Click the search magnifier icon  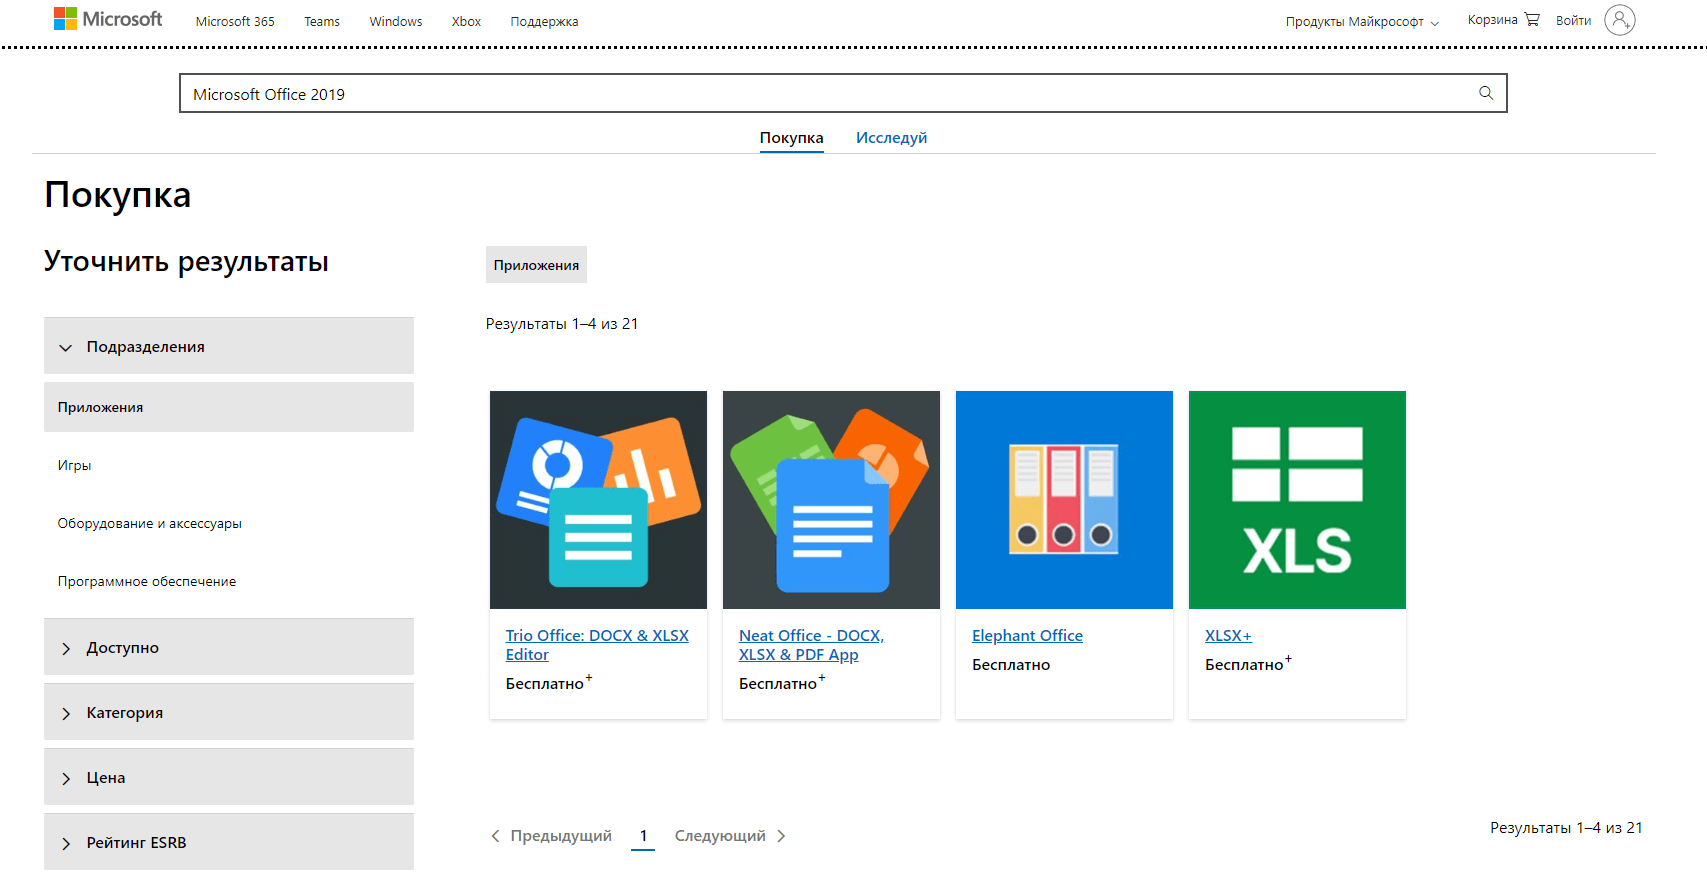point(1486,93)
